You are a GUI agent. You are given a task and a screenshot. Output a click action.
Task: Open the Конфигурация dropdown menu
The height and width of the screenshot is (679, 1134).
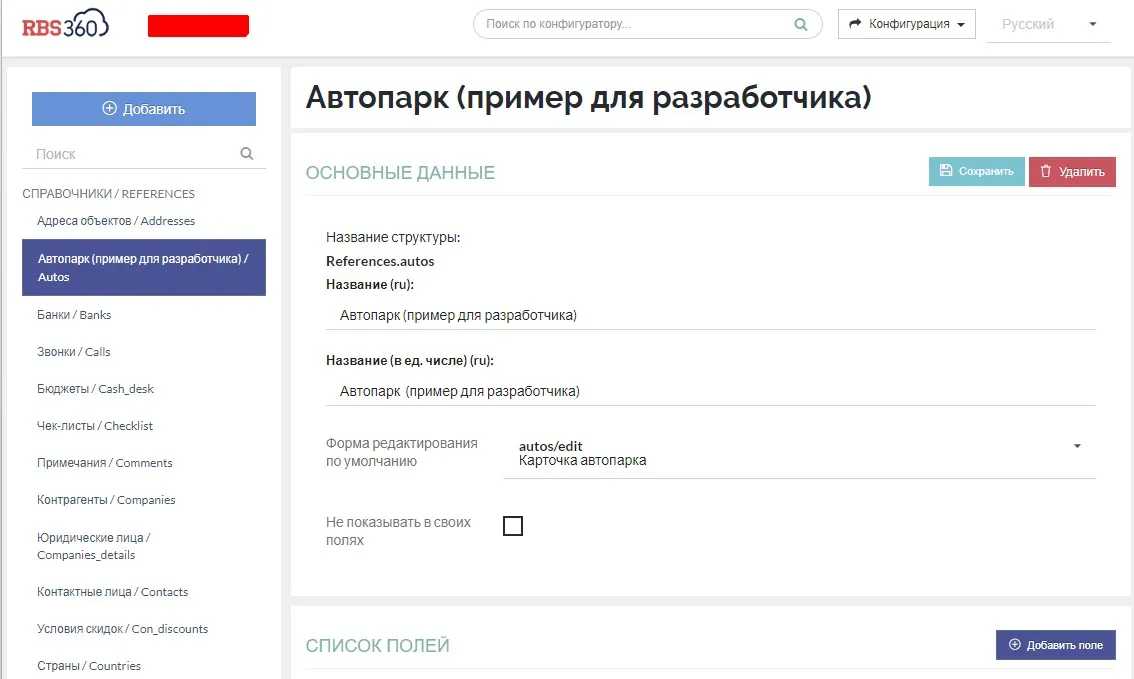906,24
